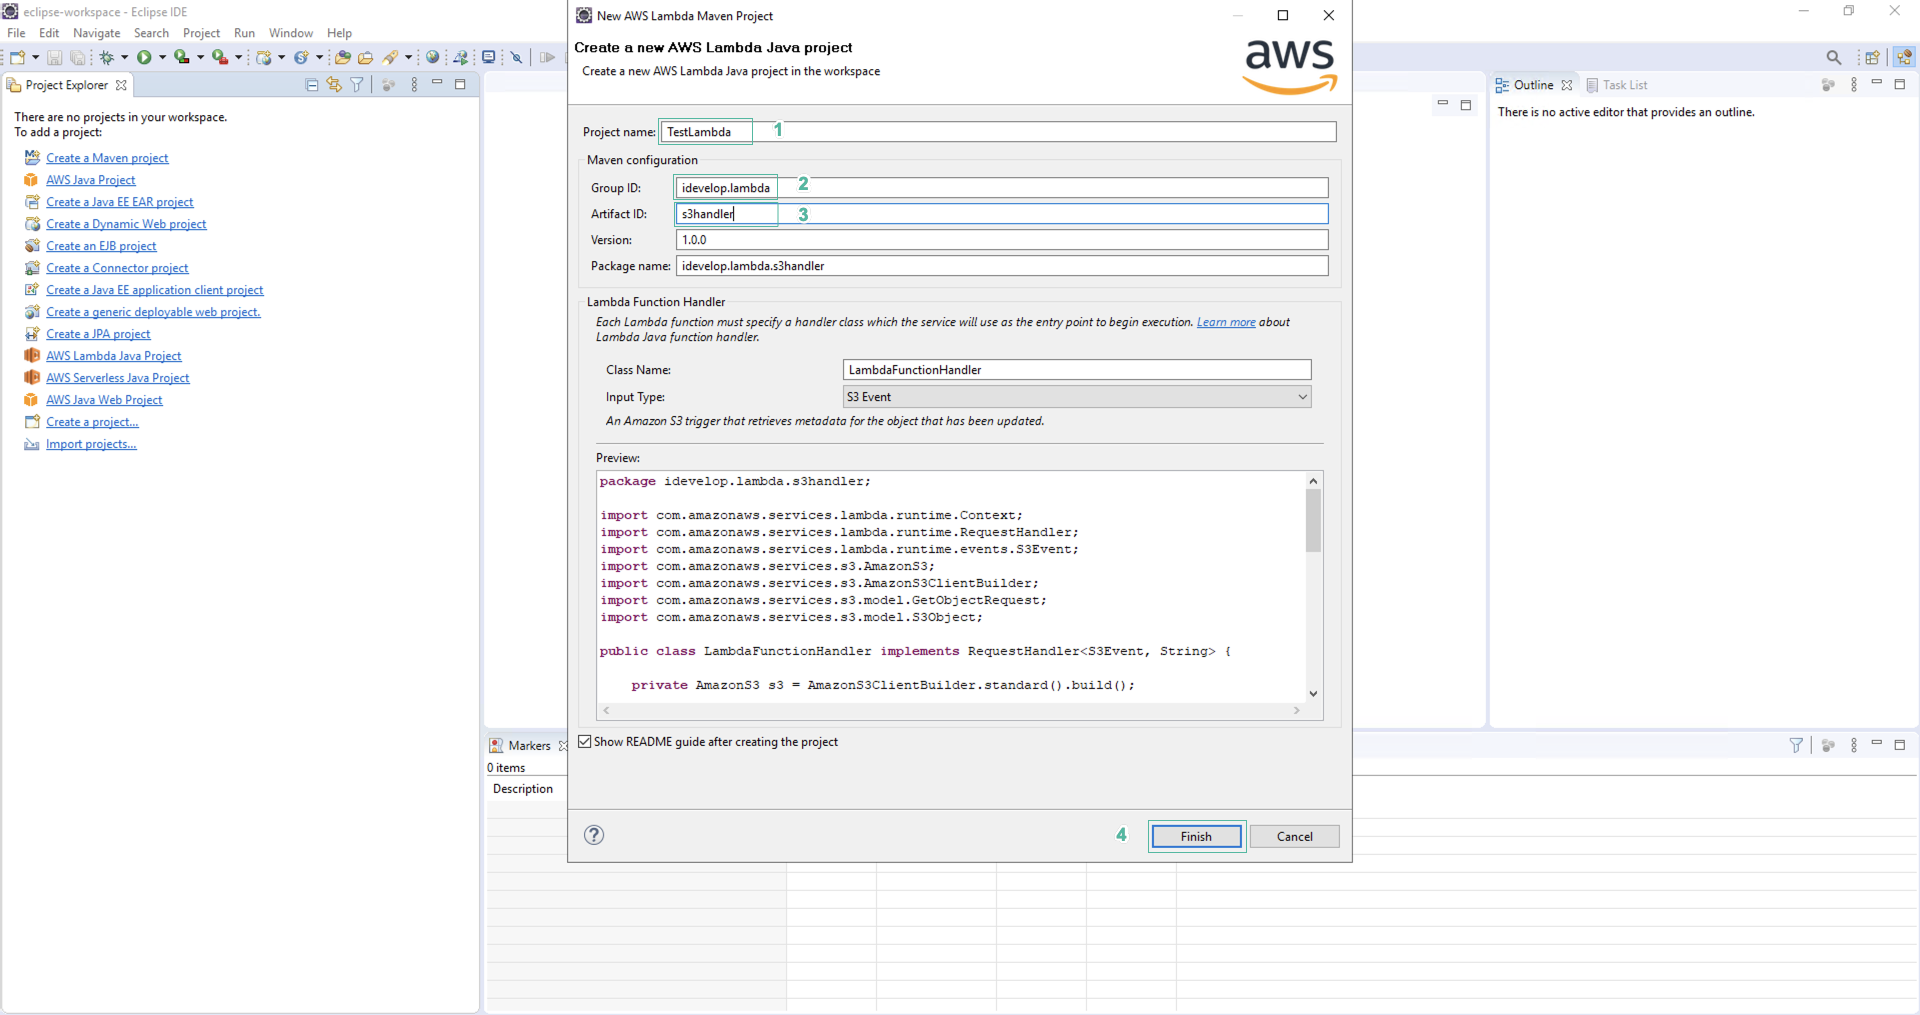Expand new web project dropdown arrow
1920x1015 pixels.
click(281, 58)
